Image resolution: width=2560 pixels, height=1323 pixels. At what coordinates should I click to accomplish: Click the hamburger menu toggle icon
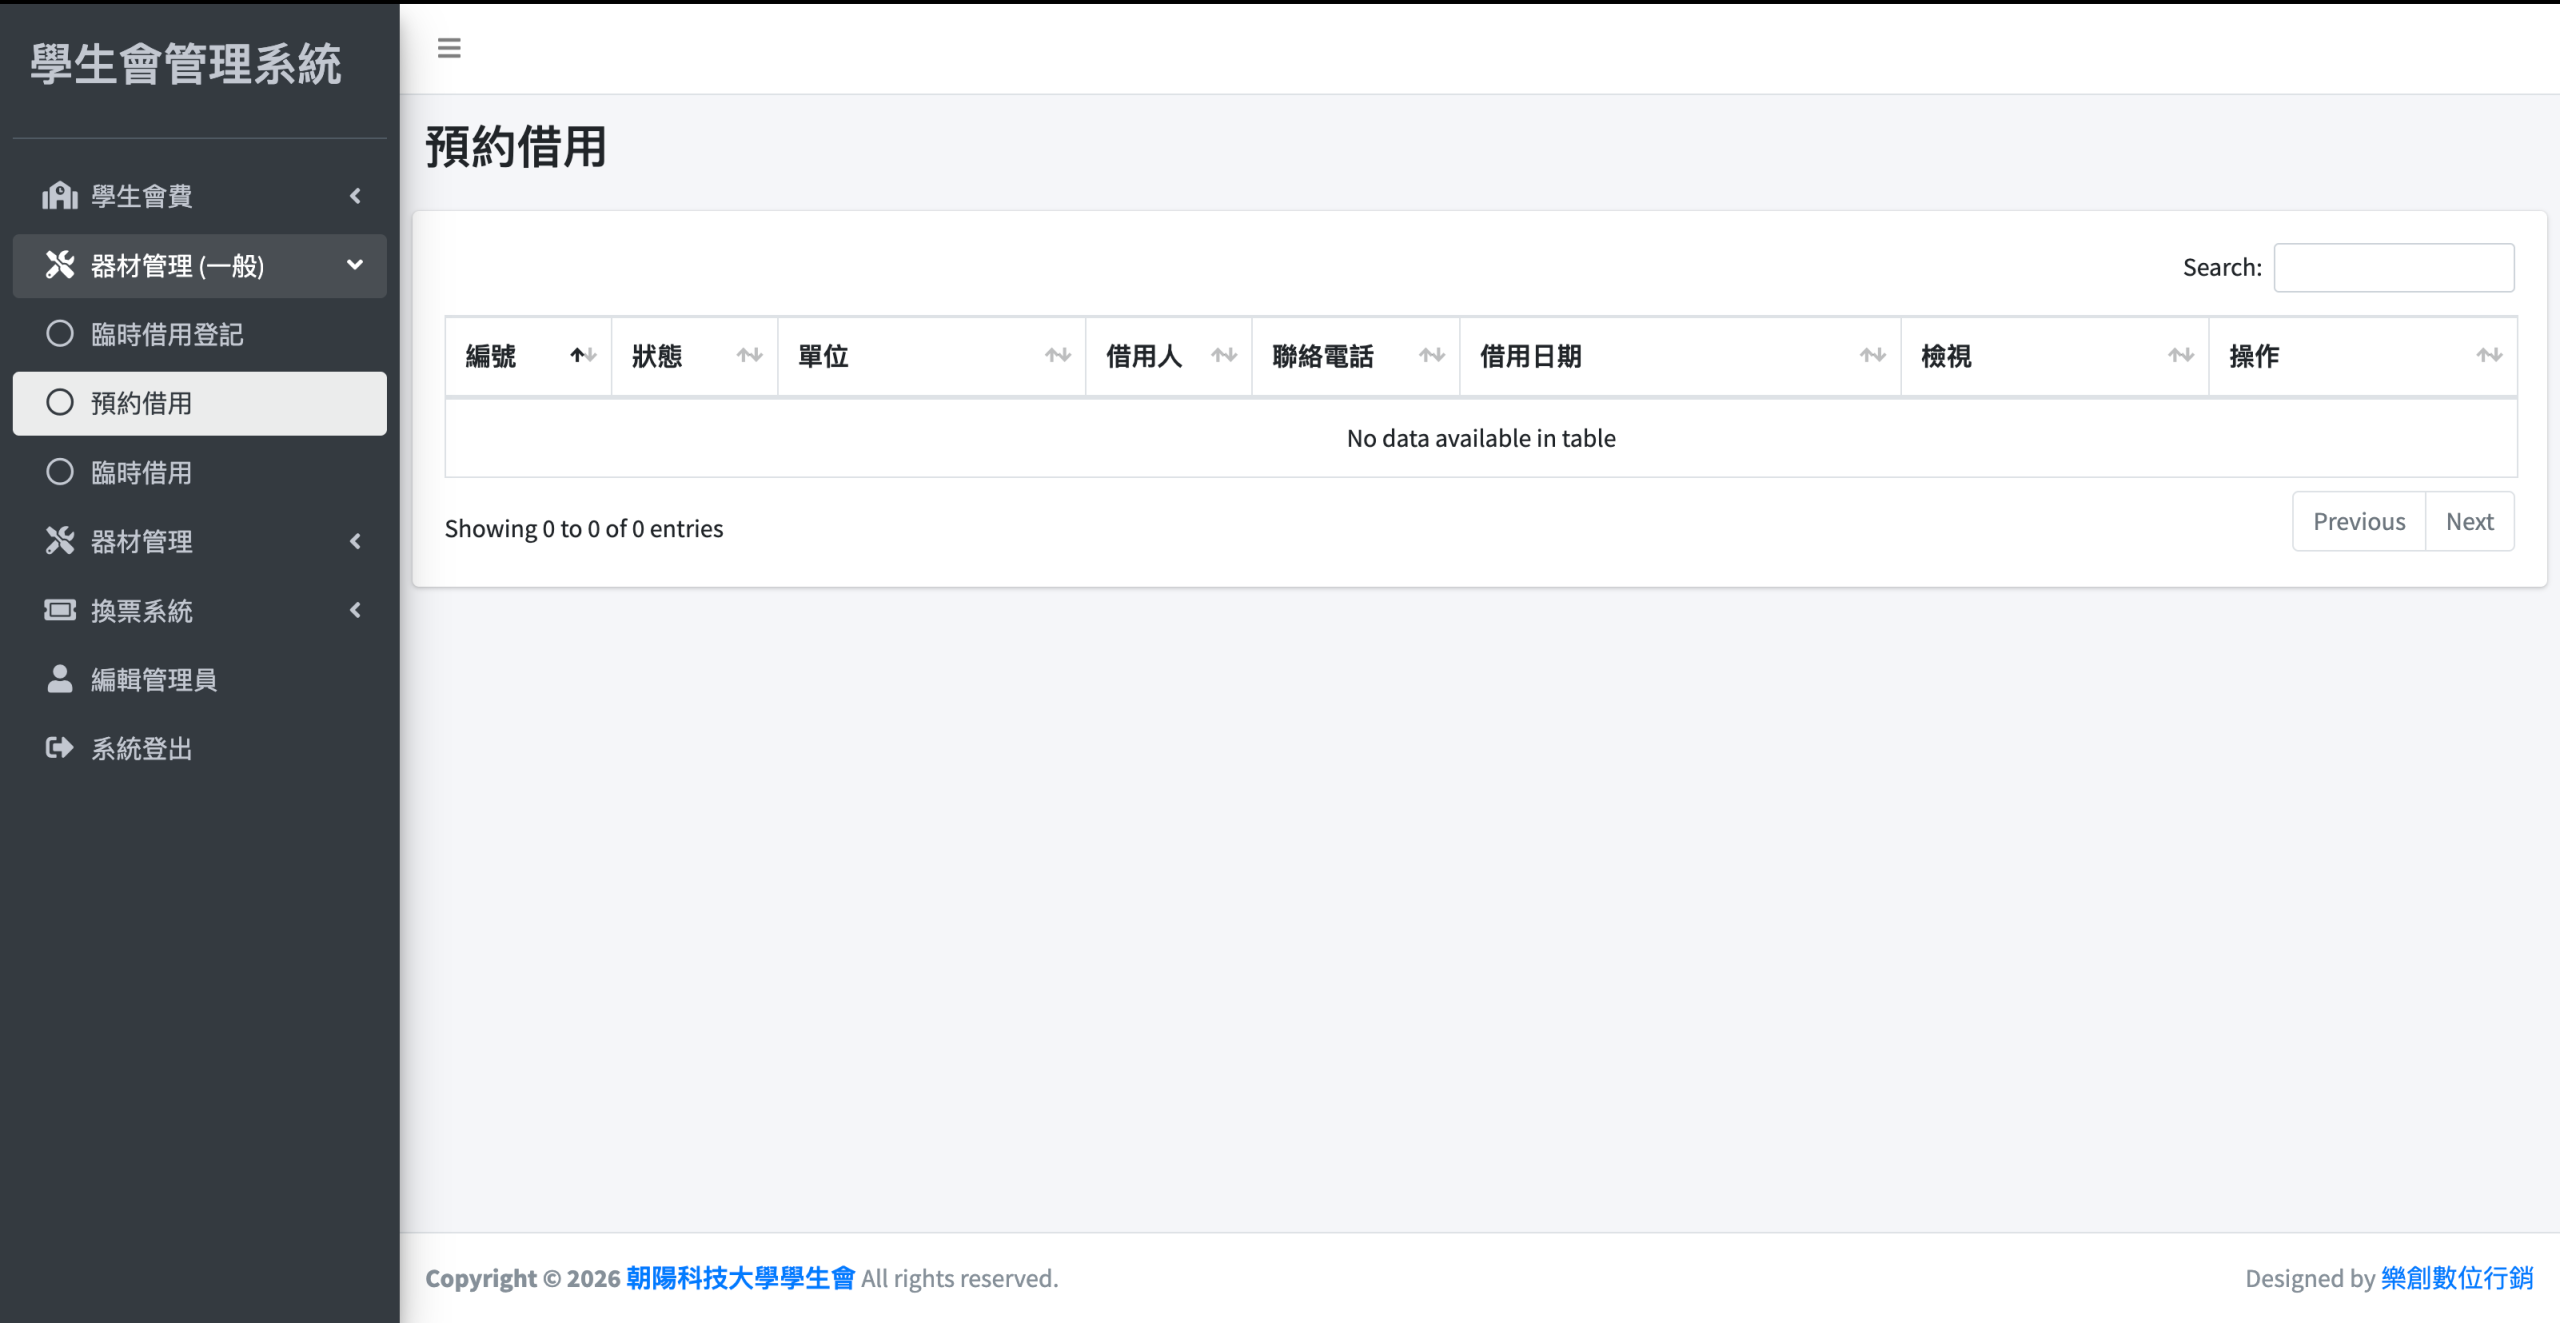click(x=449, y=48)
